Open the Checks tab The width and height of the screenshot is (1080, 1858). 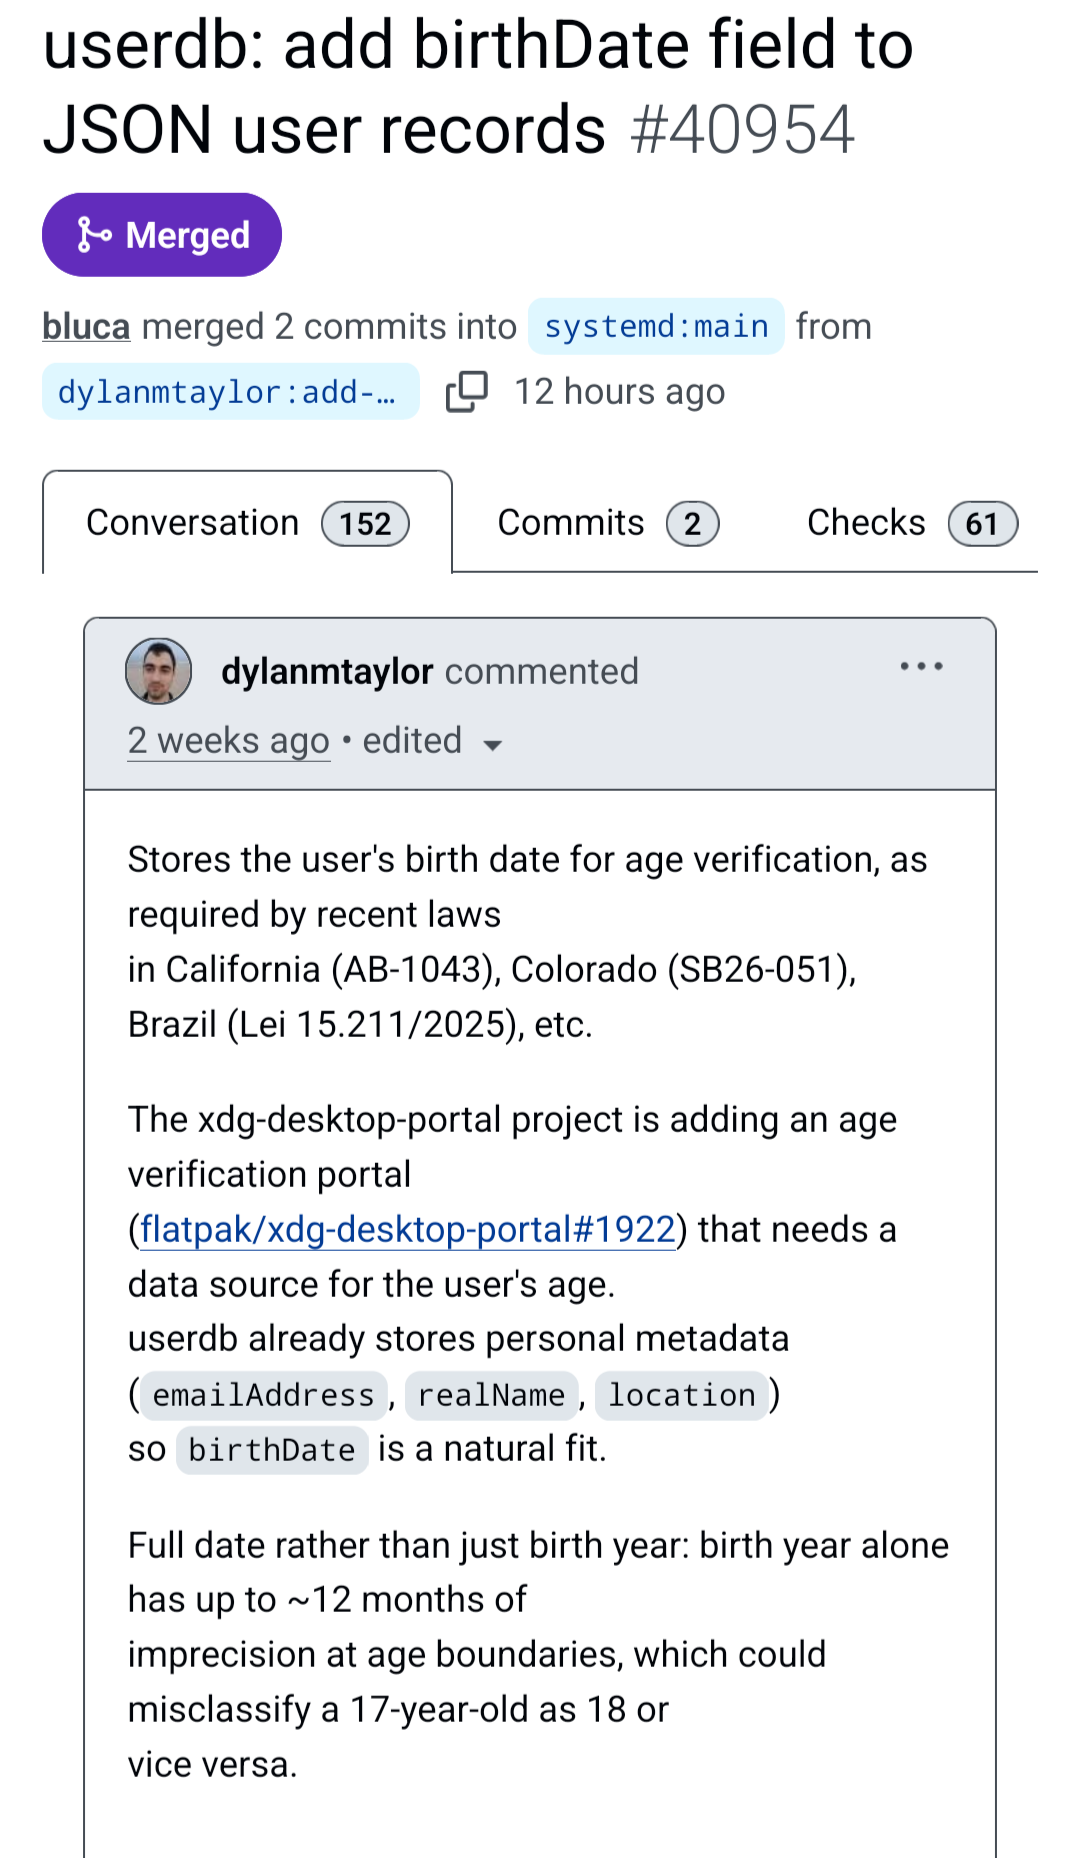coord(866,523)
